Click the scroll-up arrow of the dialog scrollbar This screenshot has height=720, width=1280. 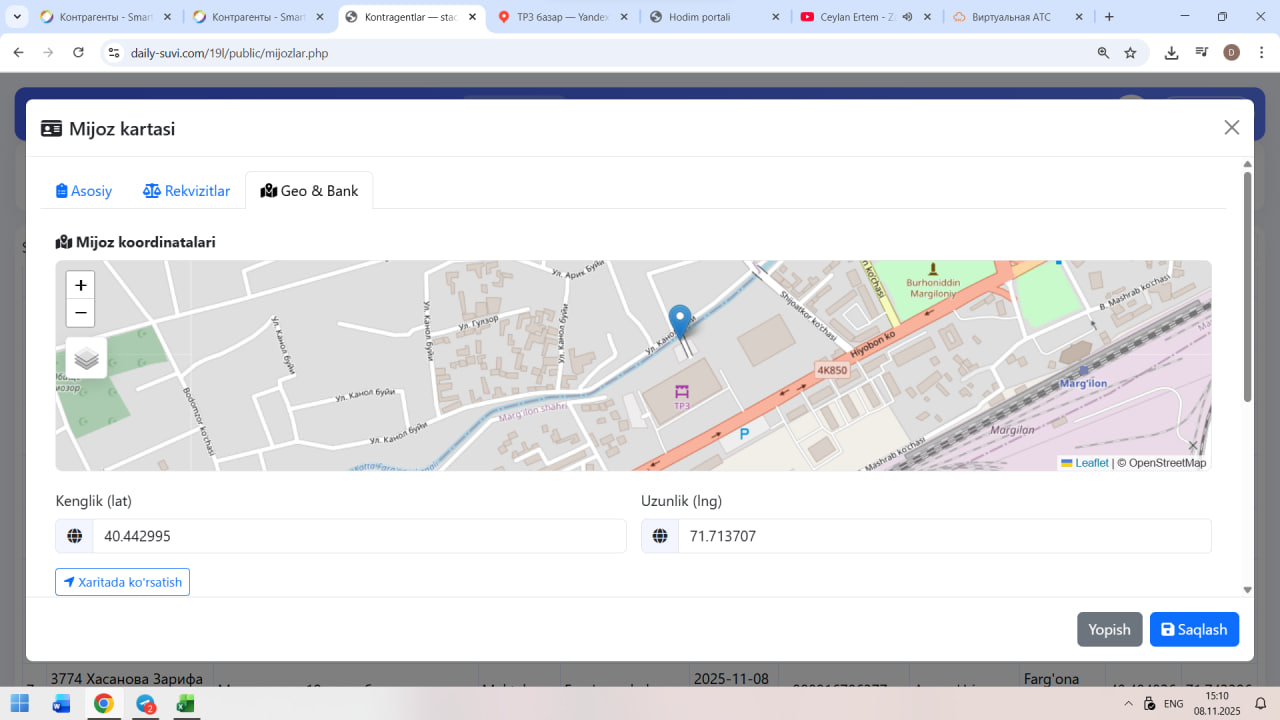[1247, 164]
